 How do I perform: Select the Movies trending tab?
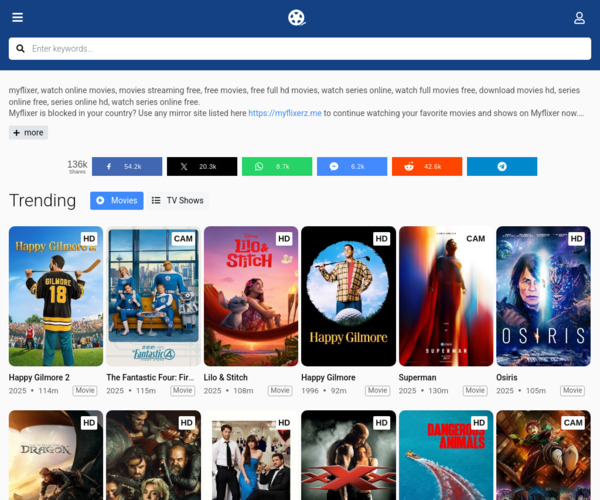[117, 200]
